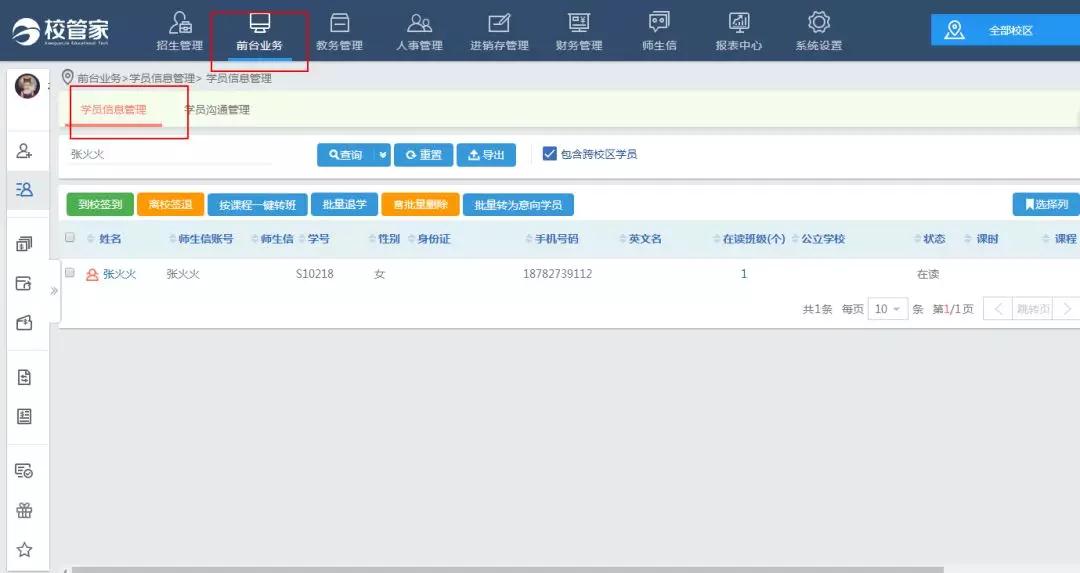Select the checkbox for student 张火火
The width and height of the screenshot is (1080, 573).
(70, 272)
